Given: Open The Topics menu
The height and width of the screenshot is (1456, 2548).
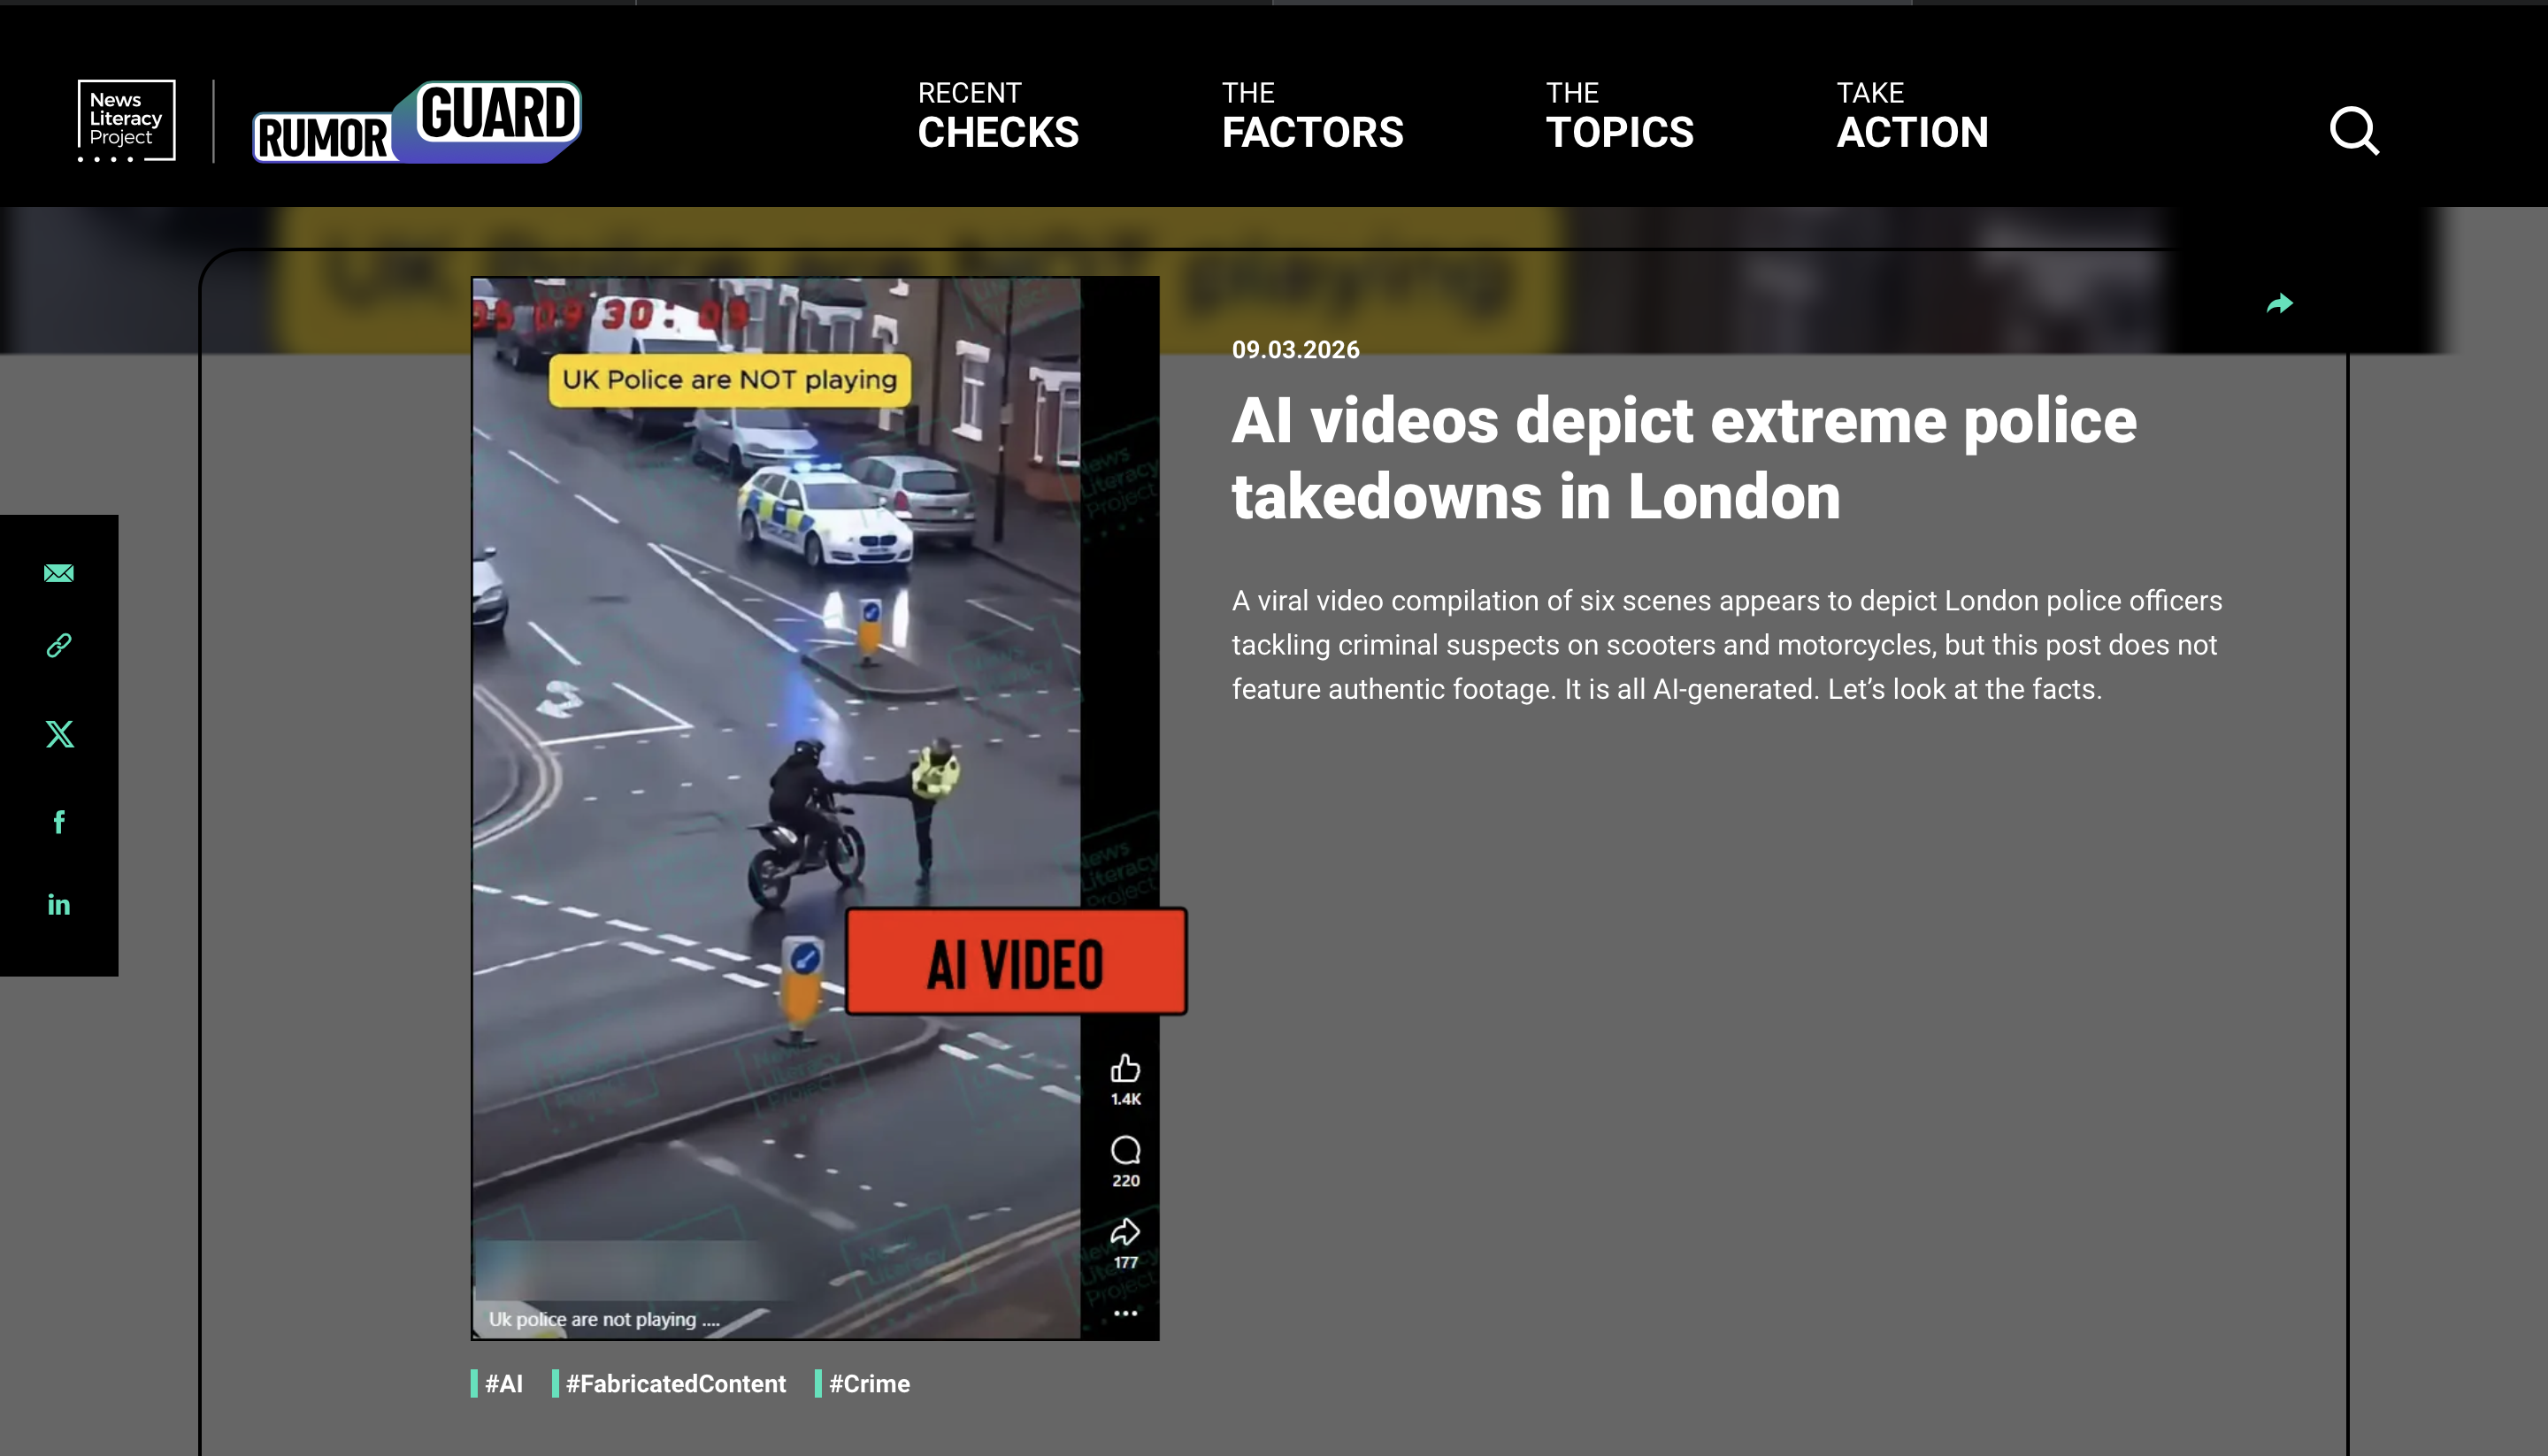Looking at the screenshot, I should pos(1620,115).
